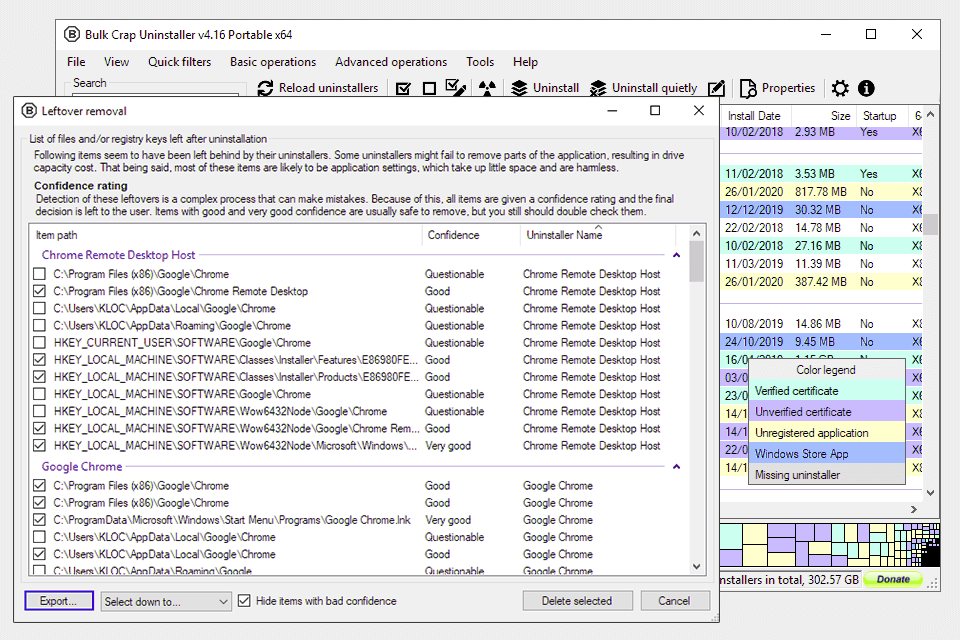Collapse the Google Chrome group
Image resolution: width=960 pixels, height=640 pixels.
point(677,467)
